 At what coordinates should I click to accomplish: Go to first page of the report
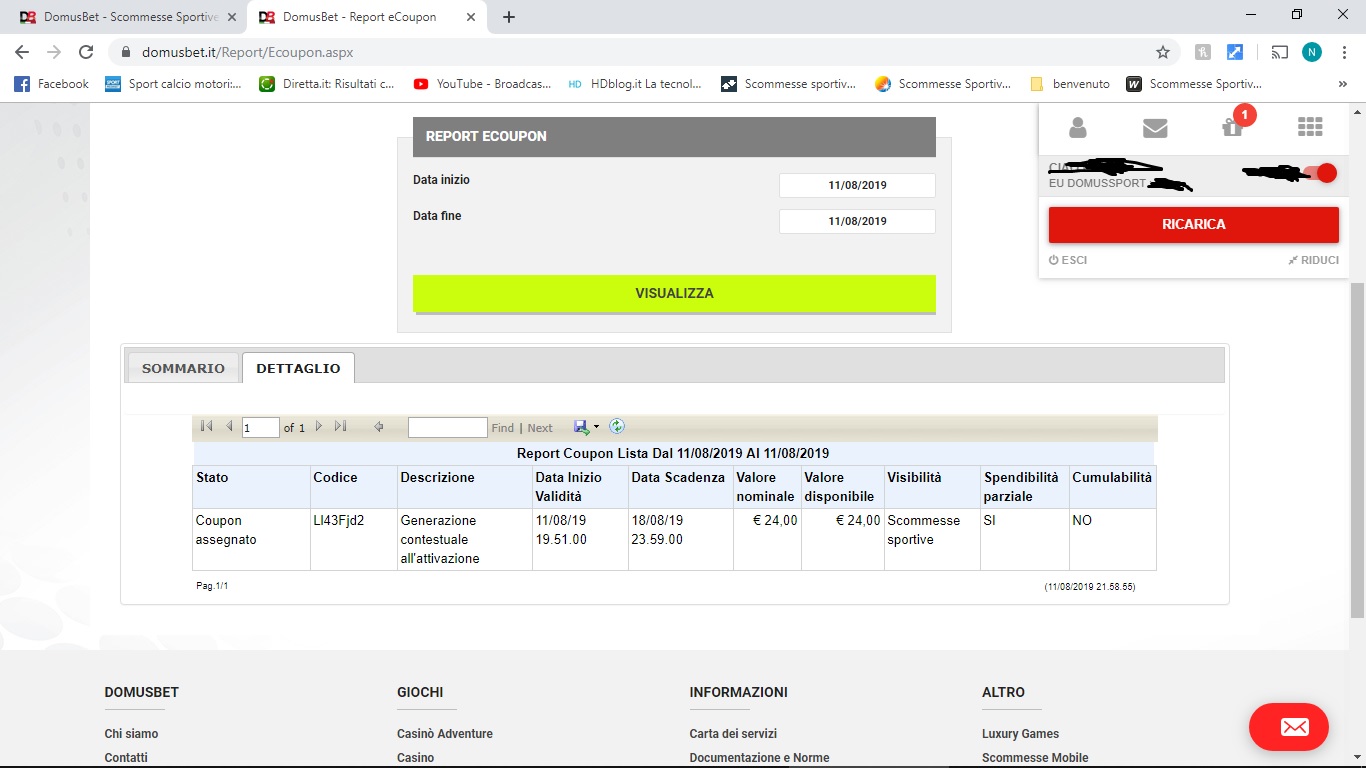[x=206, y=427]
